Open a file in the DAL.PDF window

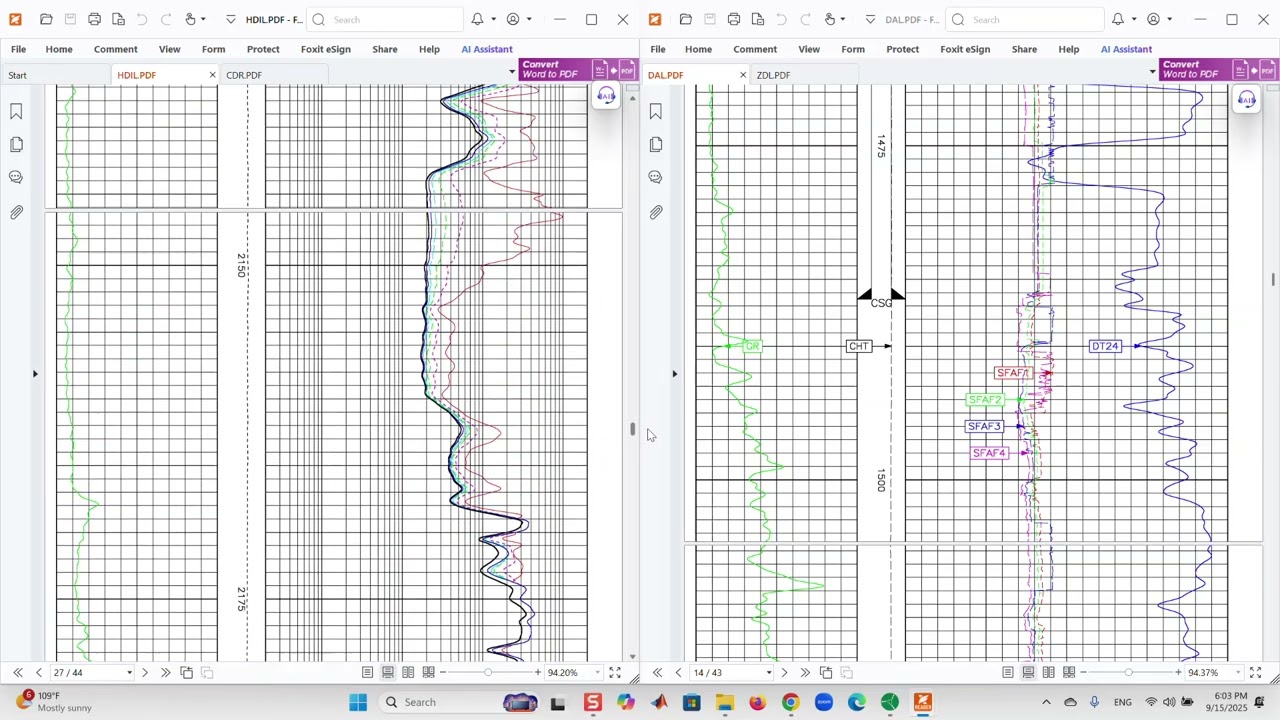coord(686,19)
